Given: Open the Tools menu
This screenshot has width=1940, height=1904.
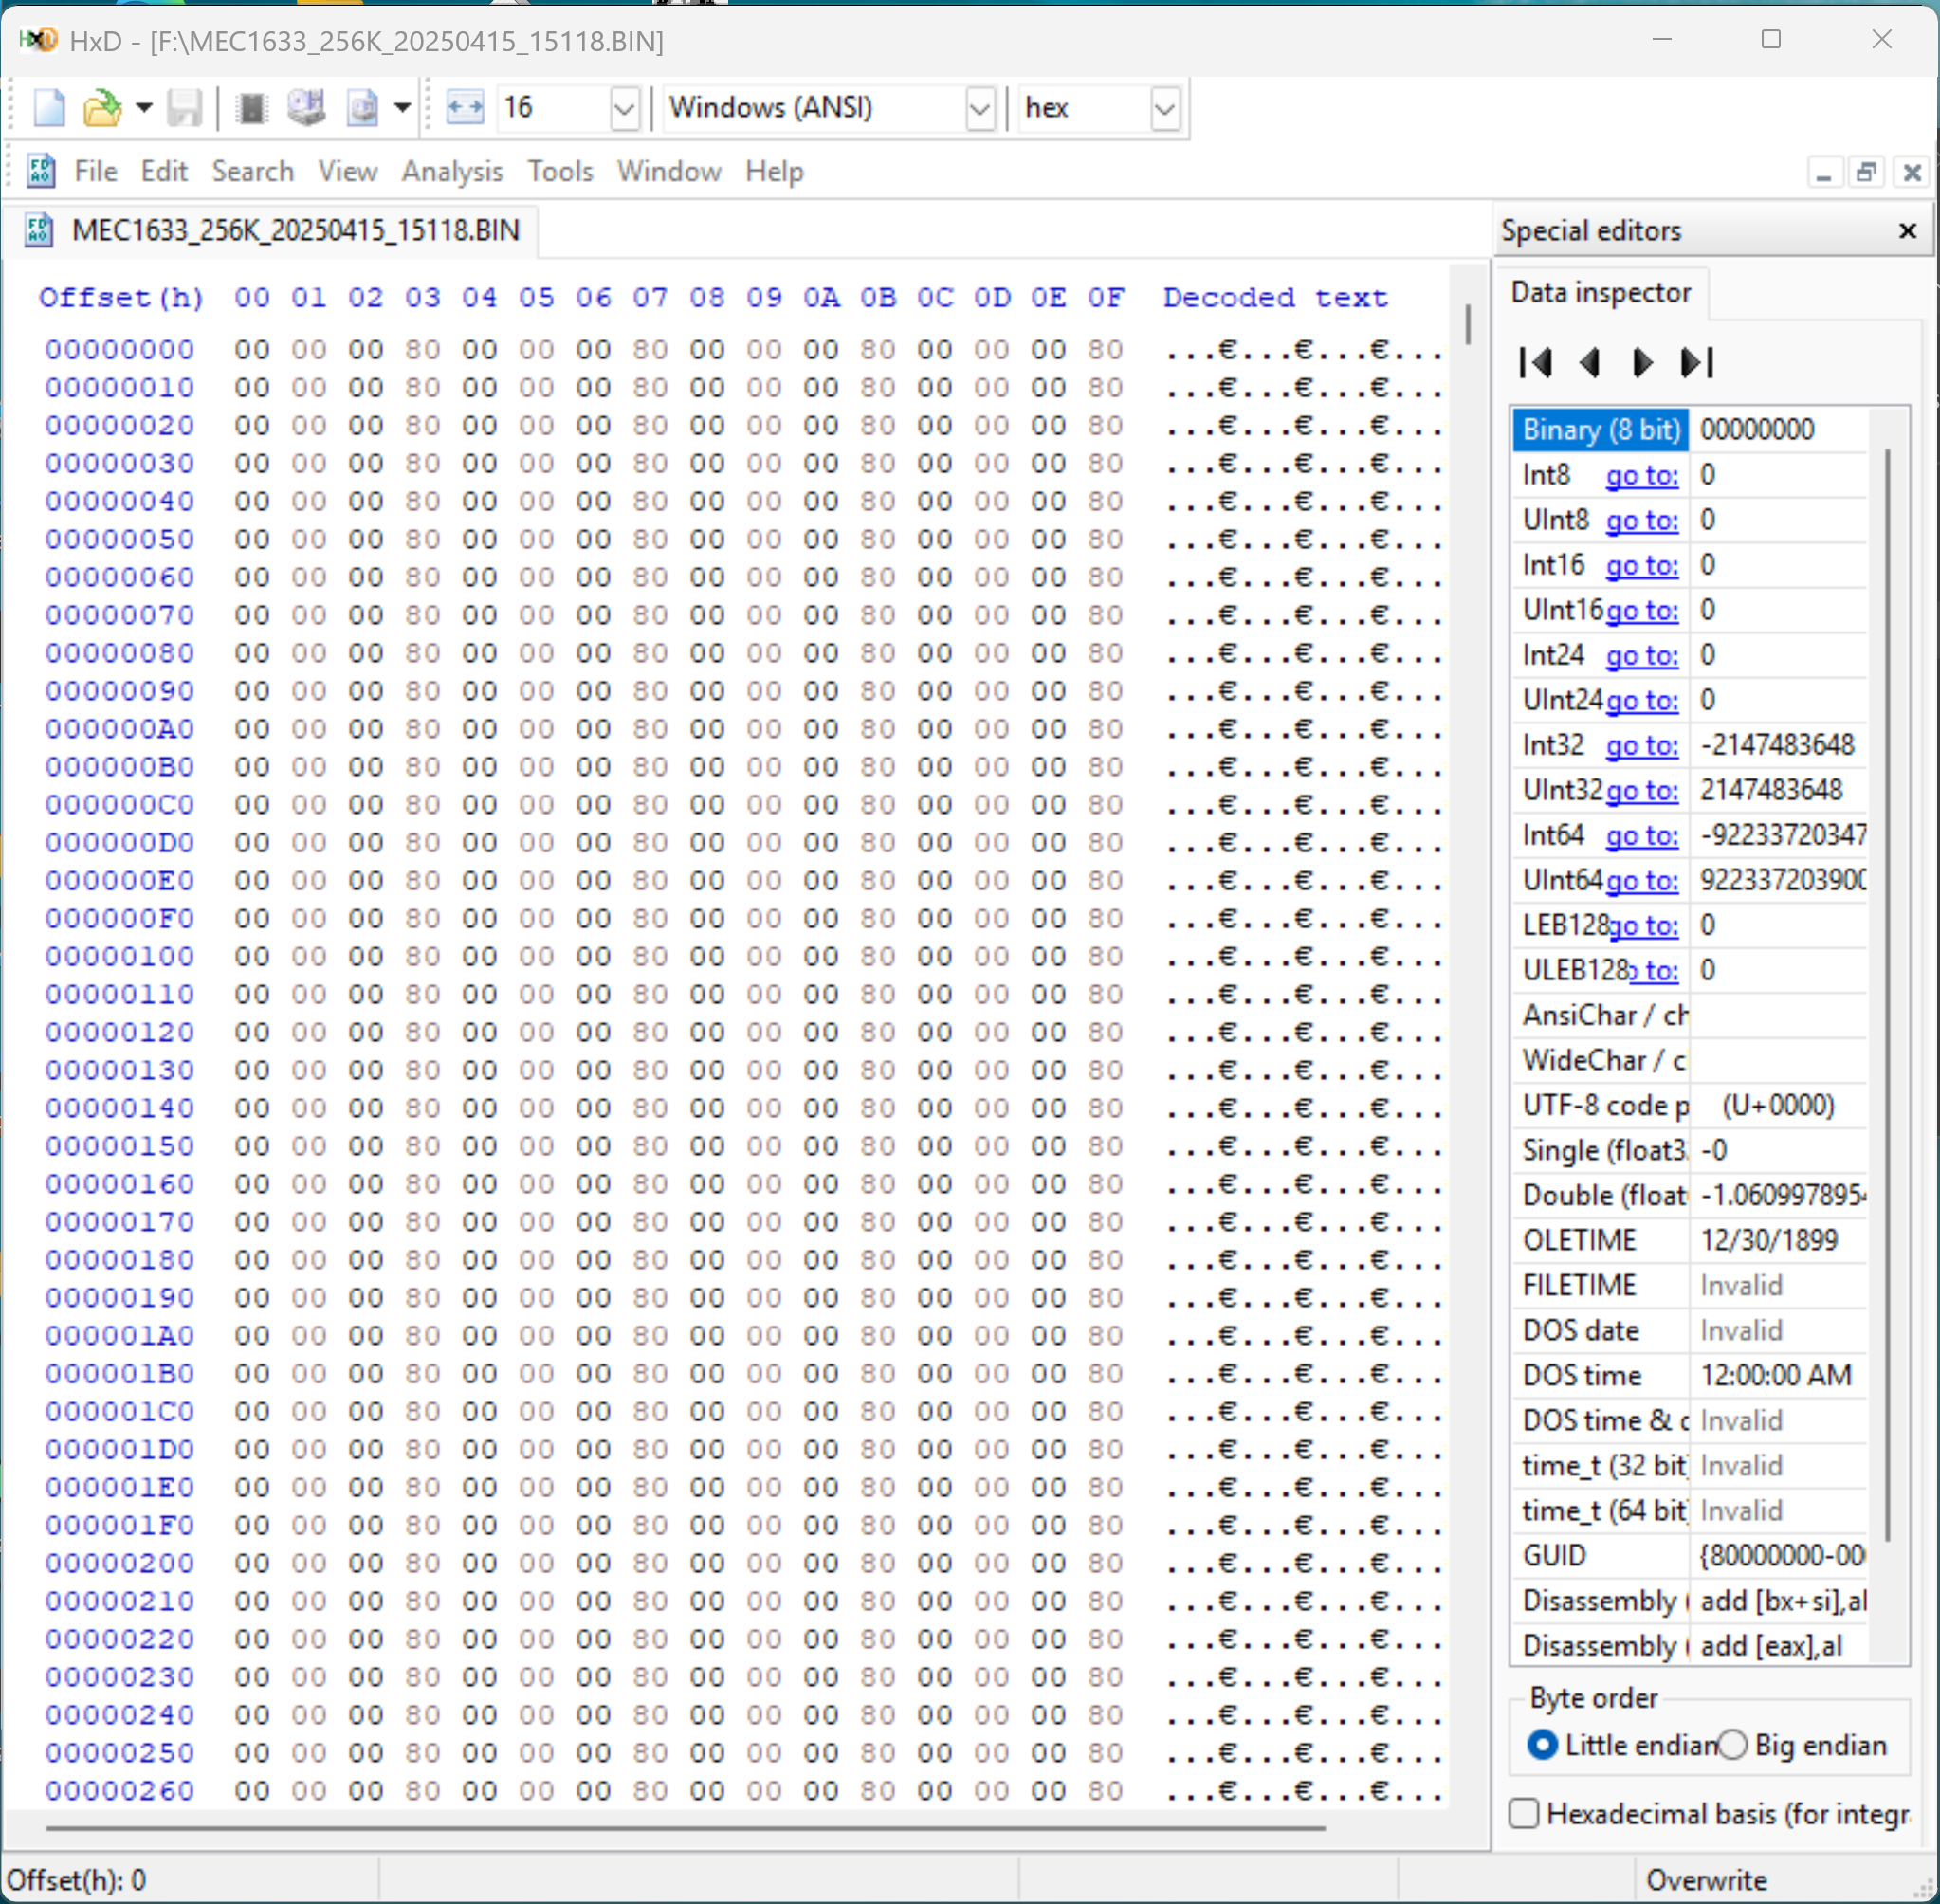Looking at the screenshot, I should pos(560,171).
